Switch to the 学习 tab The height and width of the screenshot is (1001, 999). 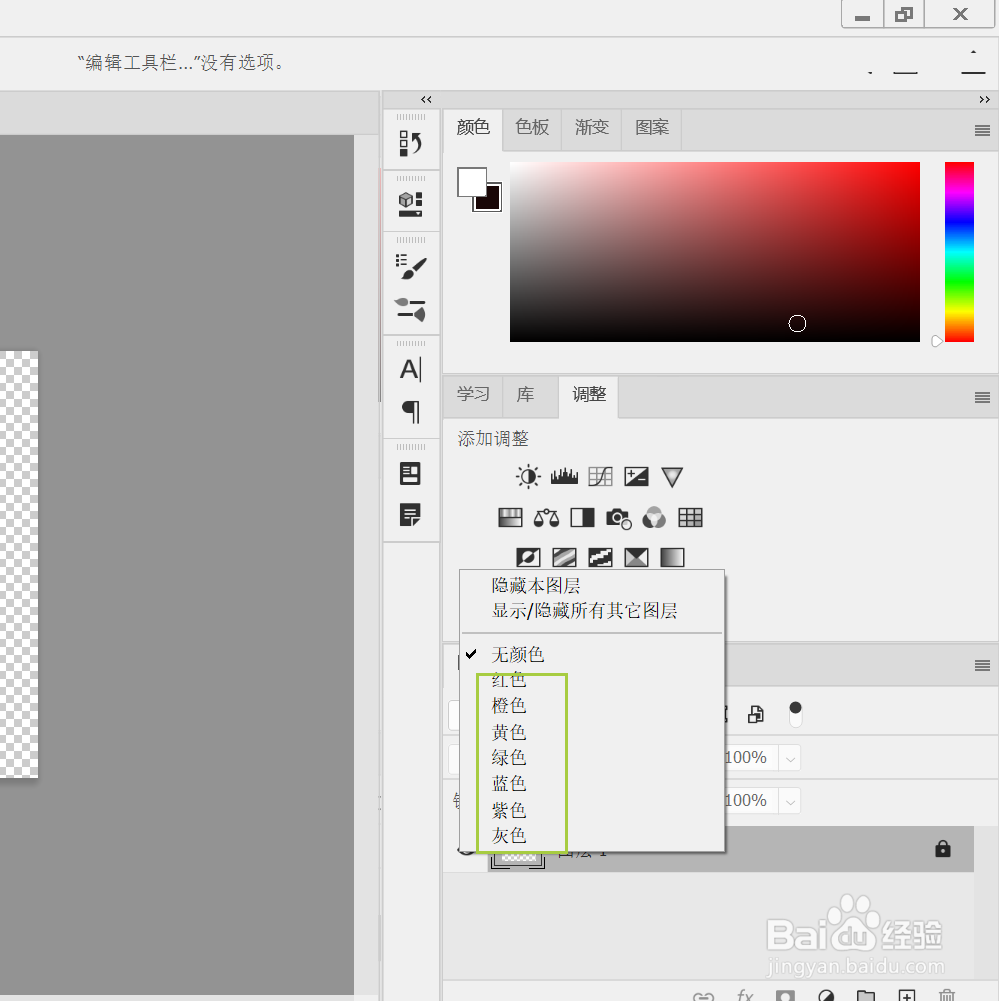pos(473,395)
